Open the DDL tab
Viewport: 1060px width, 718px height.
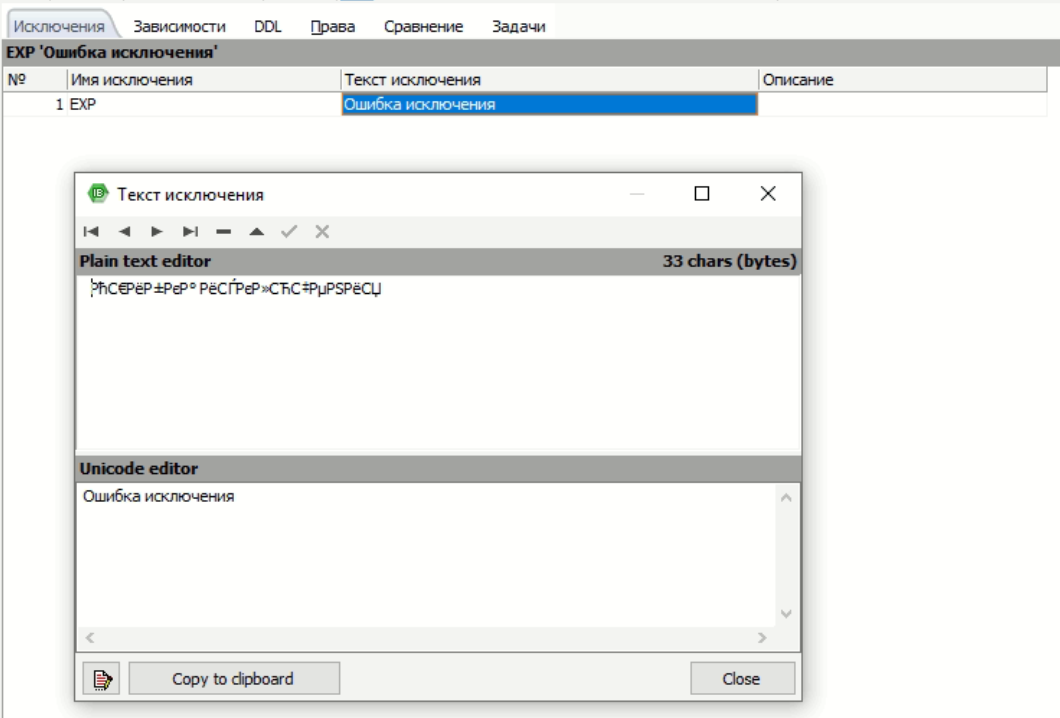[267, 26]
